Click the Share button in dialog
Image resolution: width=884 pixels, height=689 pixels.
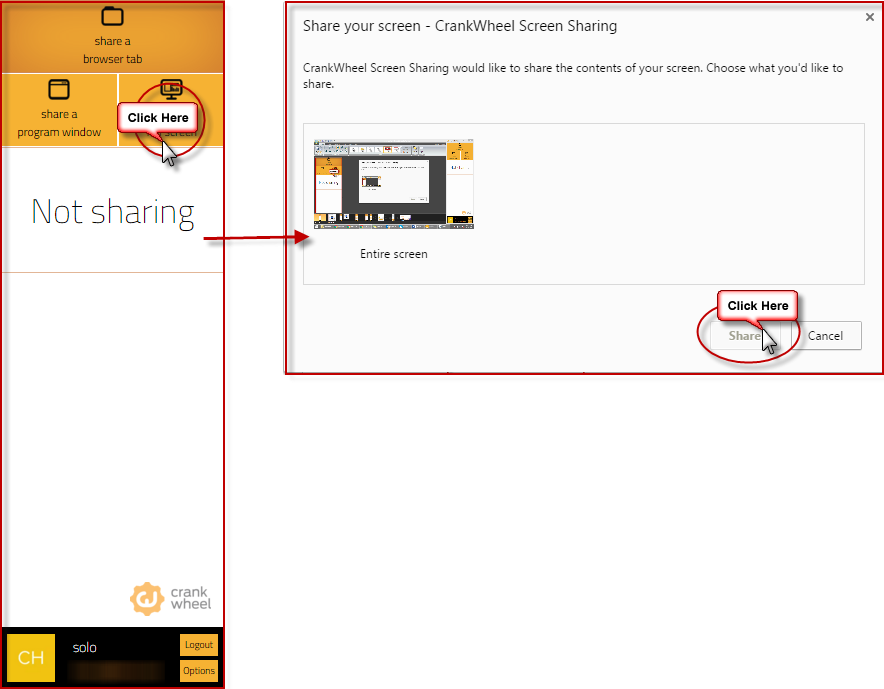744,335
